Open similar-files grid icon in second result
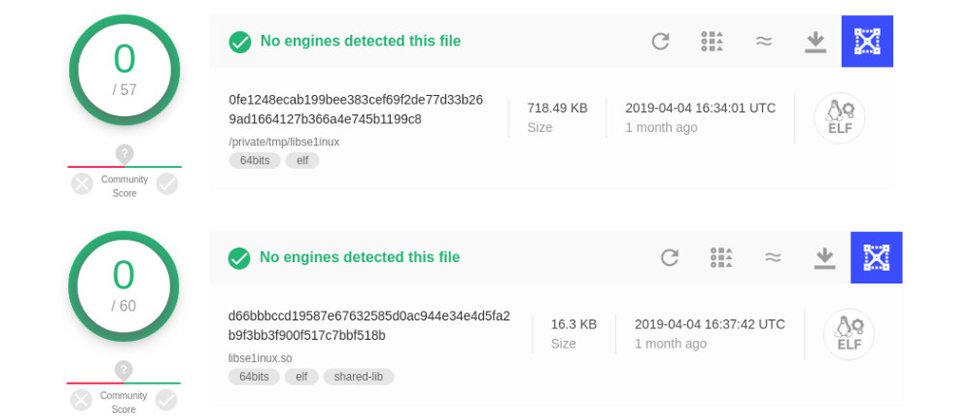Screen dimensions: 960x420 pos(721,257)
